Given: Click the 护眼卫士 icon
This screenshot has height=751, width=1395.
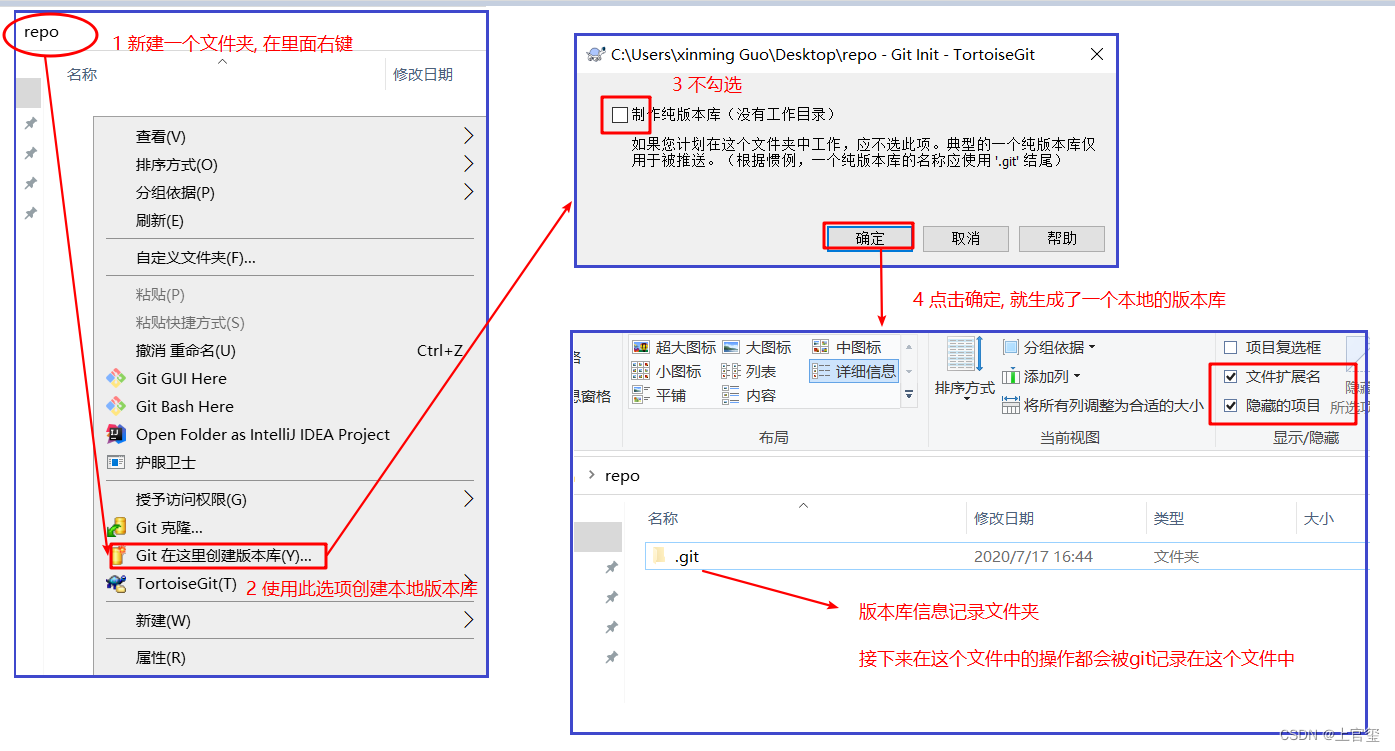Looking at the screenshot, I should [x=117, y=462].
